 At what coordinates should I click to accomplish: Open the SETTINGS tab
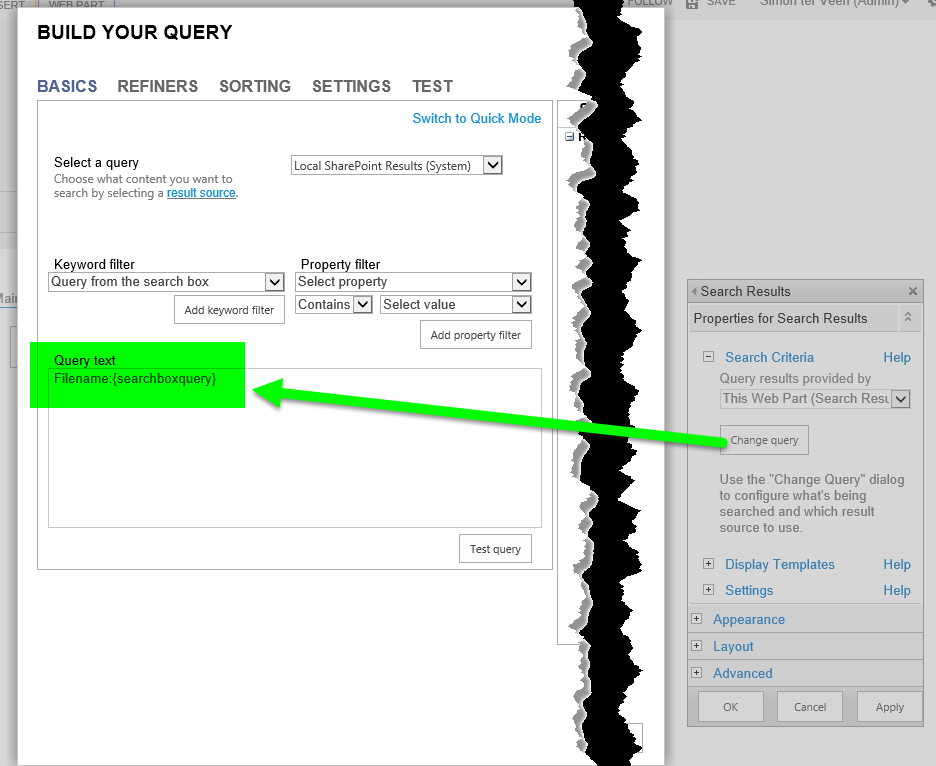tap(351, 87)
